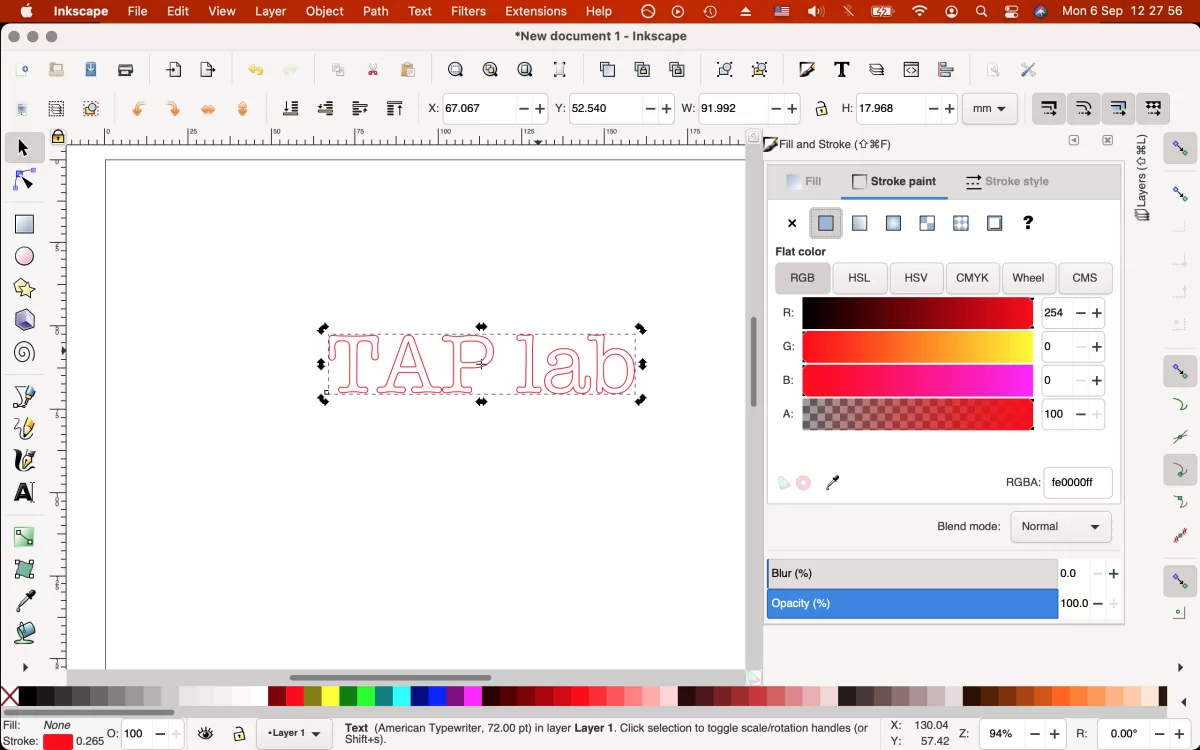Viewport: 1200px width, 750px height.
Task: Select the Text tool in toolbox
Action: pyautogui.click(x=24, y=492)
